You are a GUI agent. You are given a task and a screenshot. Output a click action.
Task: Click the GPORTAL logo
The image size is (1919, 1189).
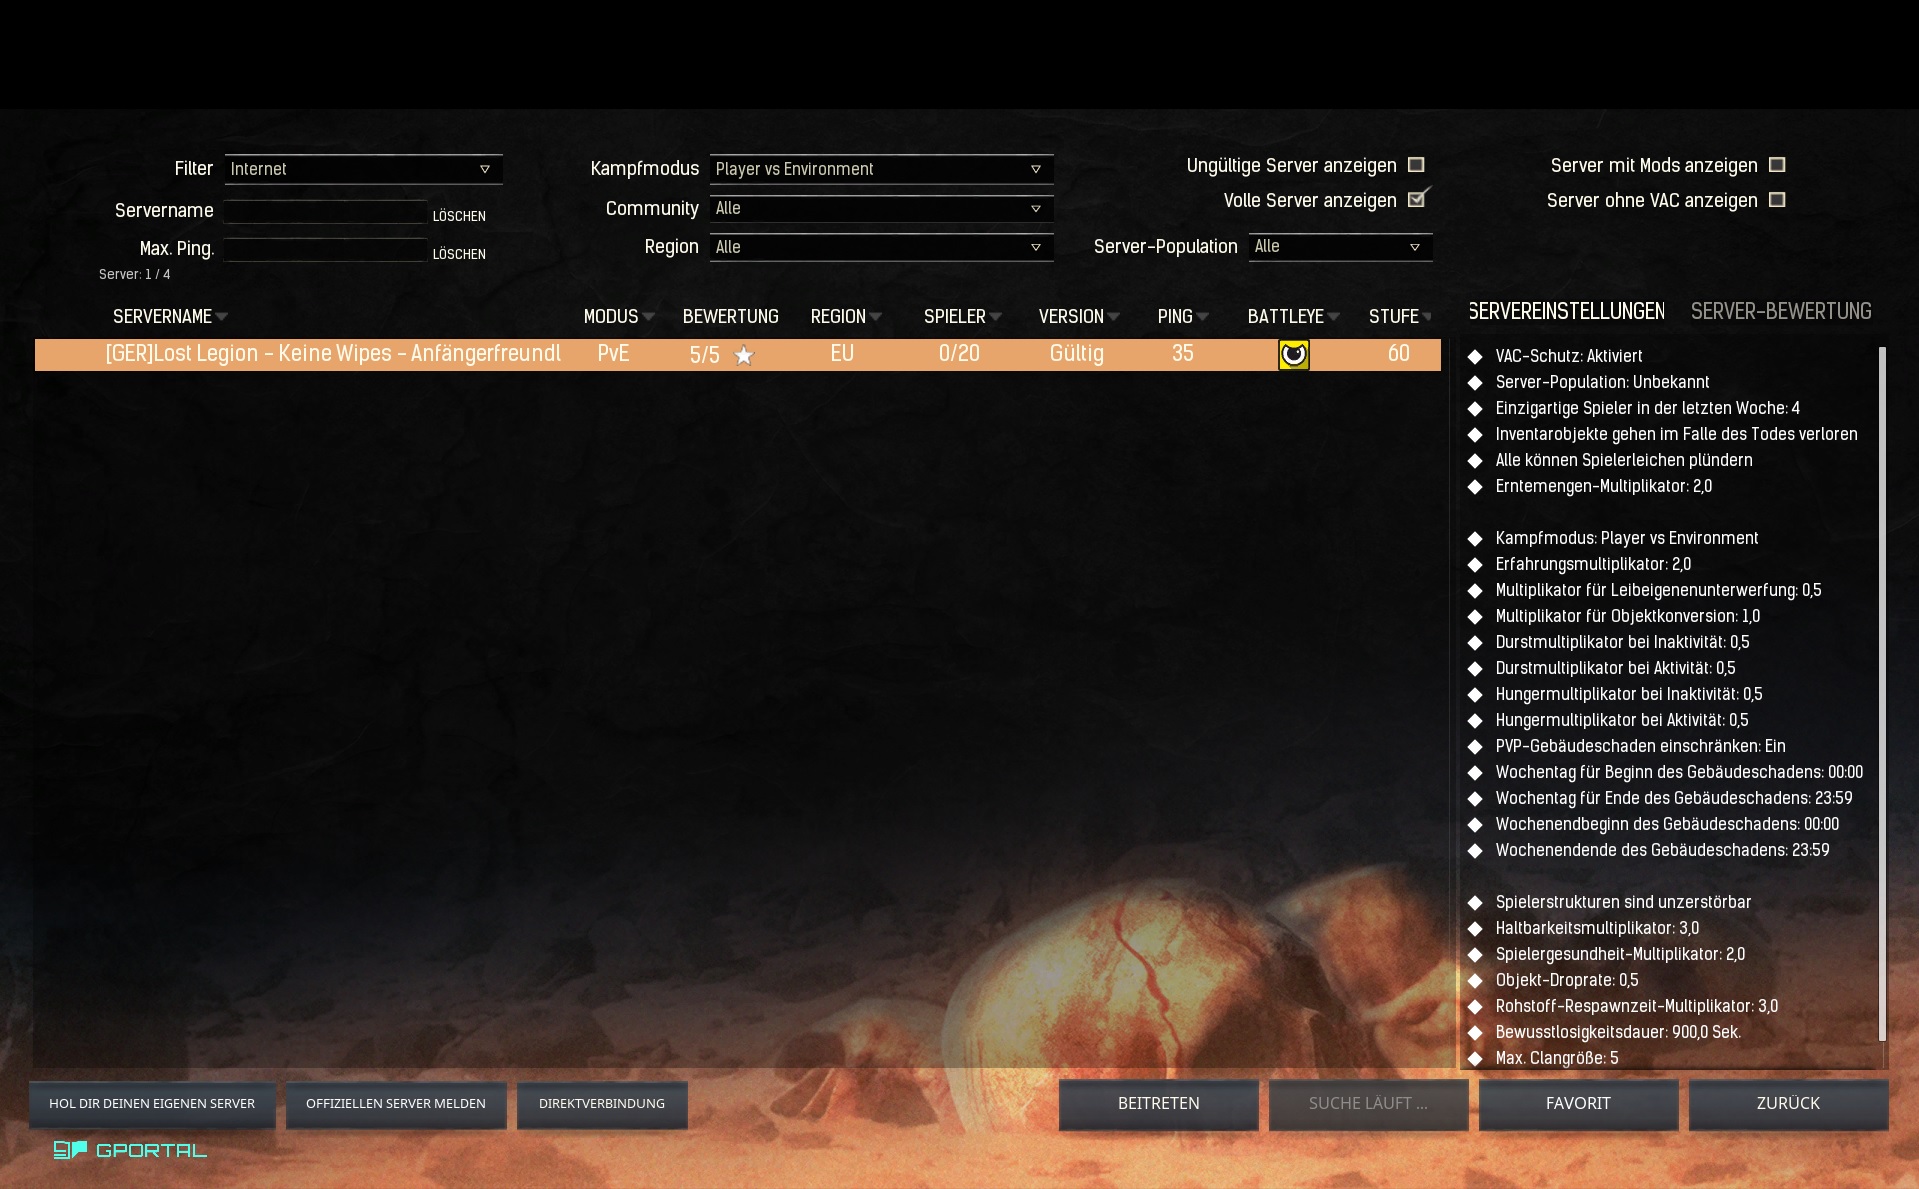130,1150
